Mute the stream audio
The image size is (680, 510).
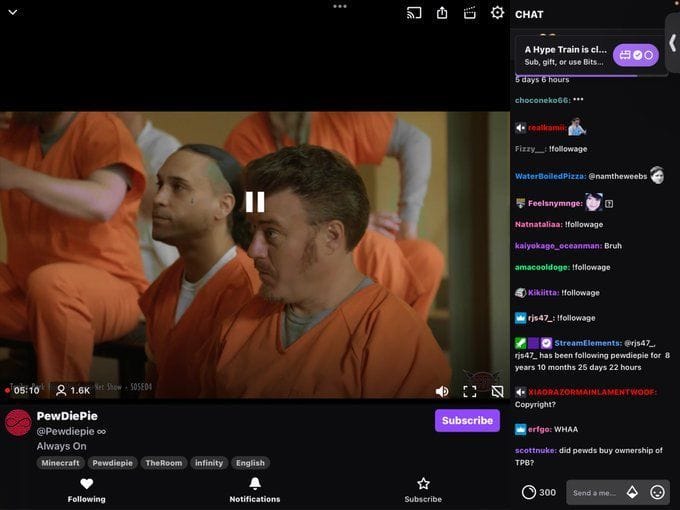442,391
